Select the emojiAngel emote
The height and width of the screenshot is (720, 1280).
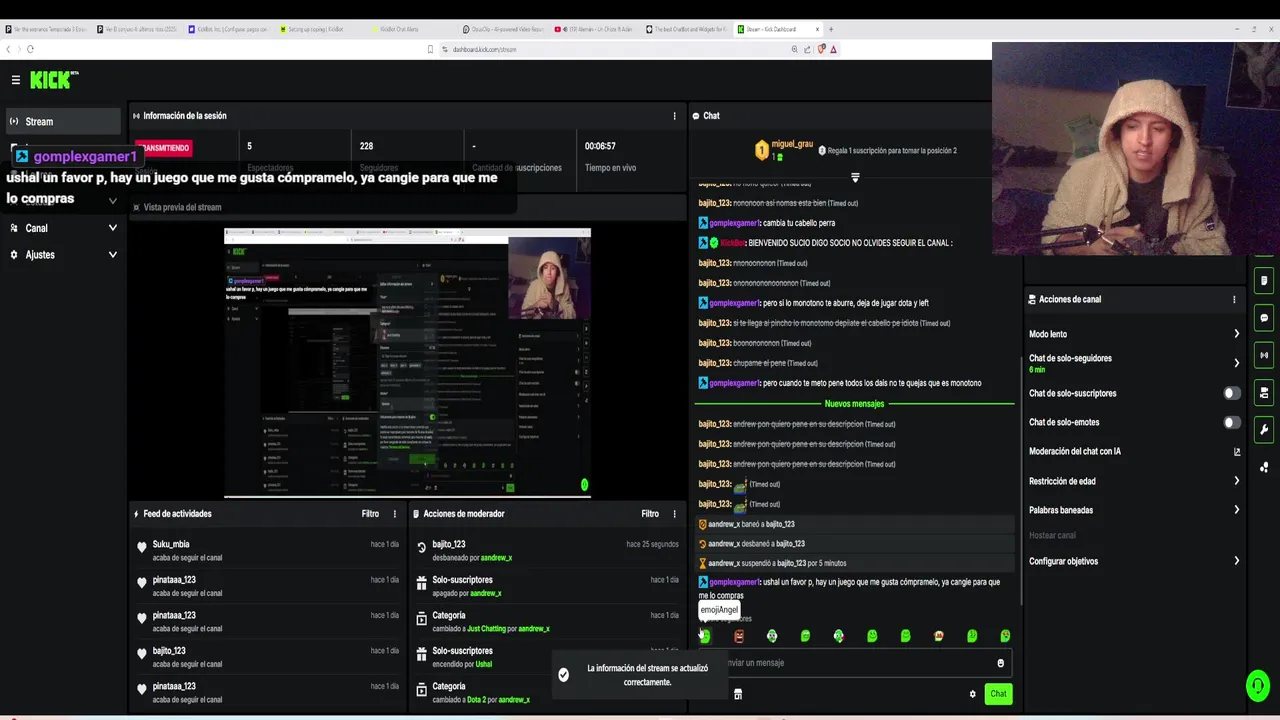(x=705, y=636)
